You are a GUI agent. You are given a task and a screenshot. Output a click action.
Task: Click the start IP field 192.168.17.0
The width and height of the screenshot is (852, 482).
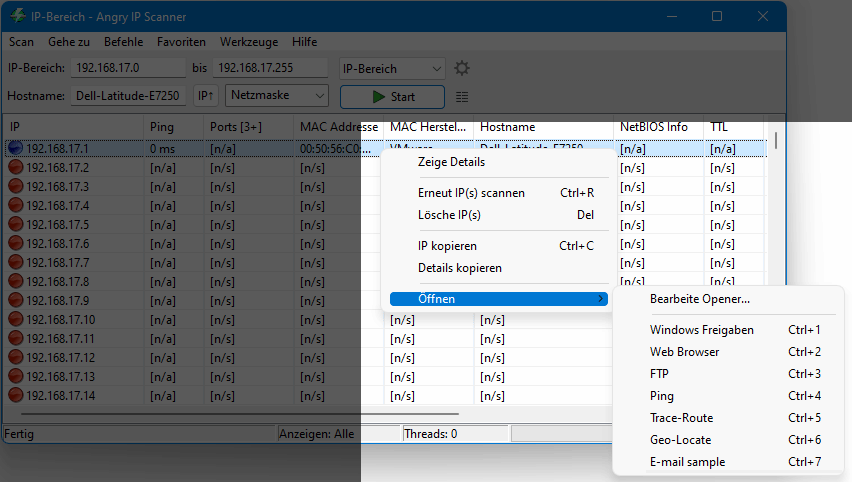pos(128,68)
